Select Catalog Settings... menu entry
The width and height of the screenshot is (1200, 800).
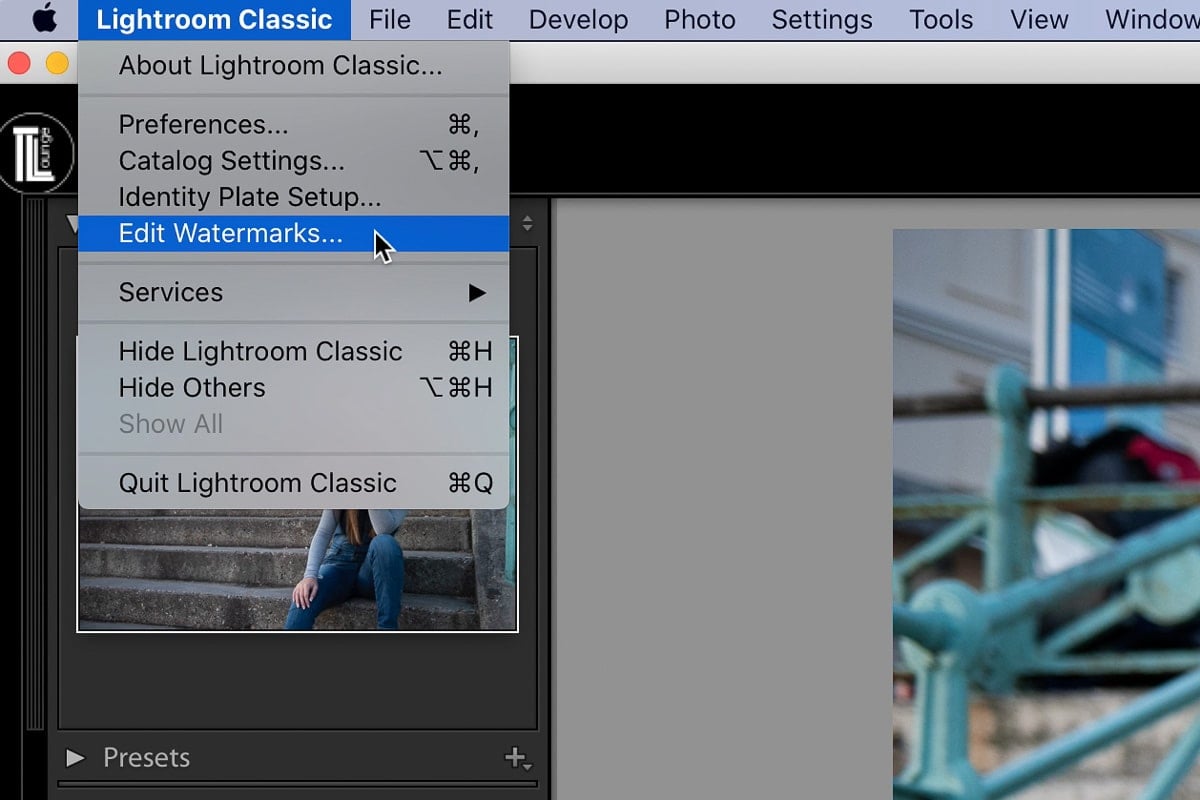(x=293, y=161)
